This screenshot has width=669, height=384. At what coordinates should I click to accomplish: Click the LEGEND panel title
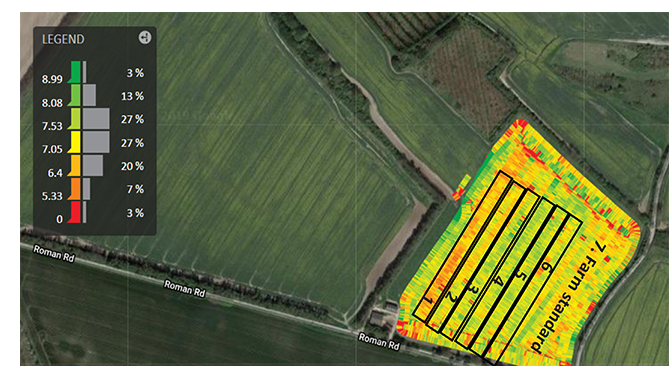63,39
